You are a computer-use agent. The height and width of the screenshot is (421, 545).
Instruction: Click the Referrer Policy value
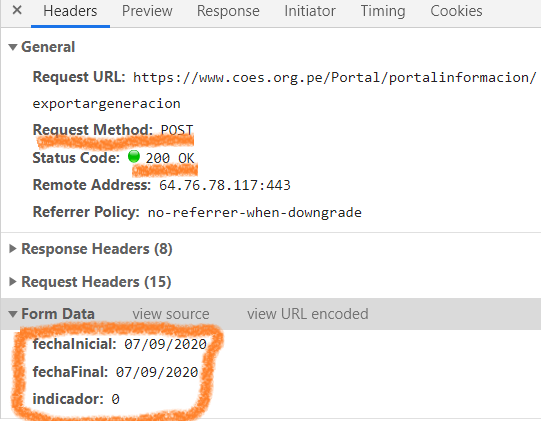tap(255, 212)
